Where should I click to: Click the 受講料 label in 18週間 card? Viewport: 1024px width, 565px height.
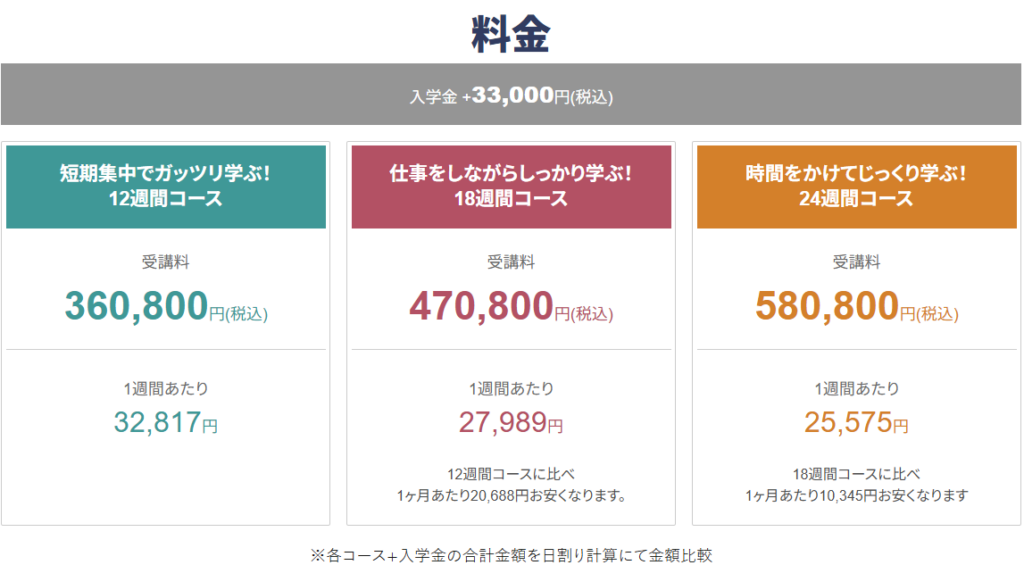point(511,262)
